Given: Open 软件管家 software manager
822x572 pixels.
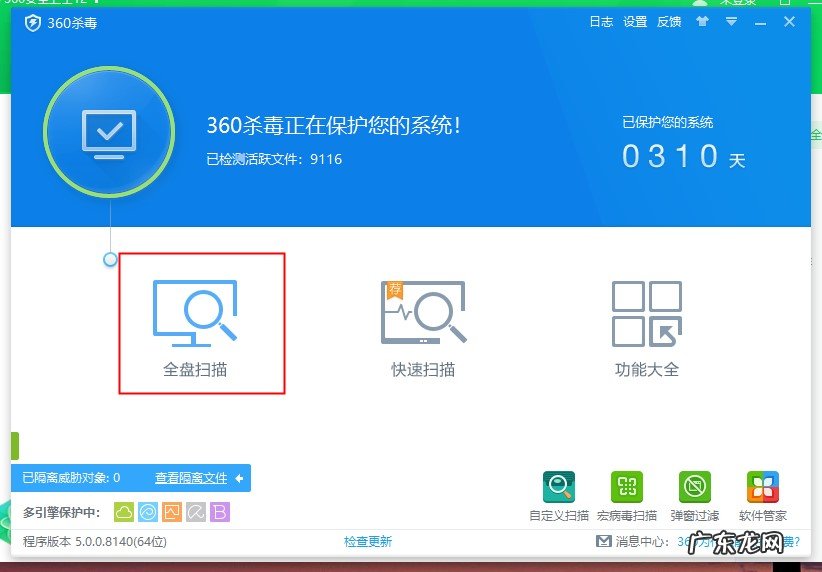Looking at the screenshot, I should coord(763,496).
